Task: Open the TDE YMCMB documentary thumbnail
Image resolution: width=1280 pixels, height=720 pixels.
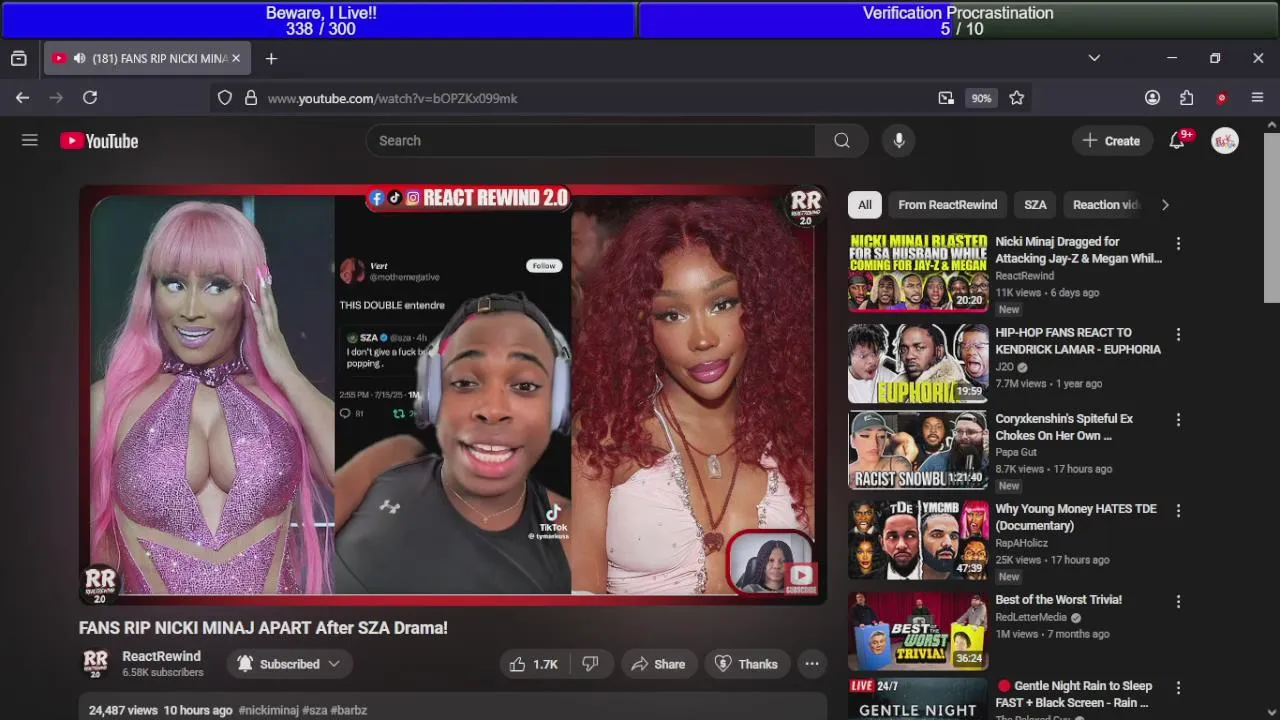Action: pos(918,540)
